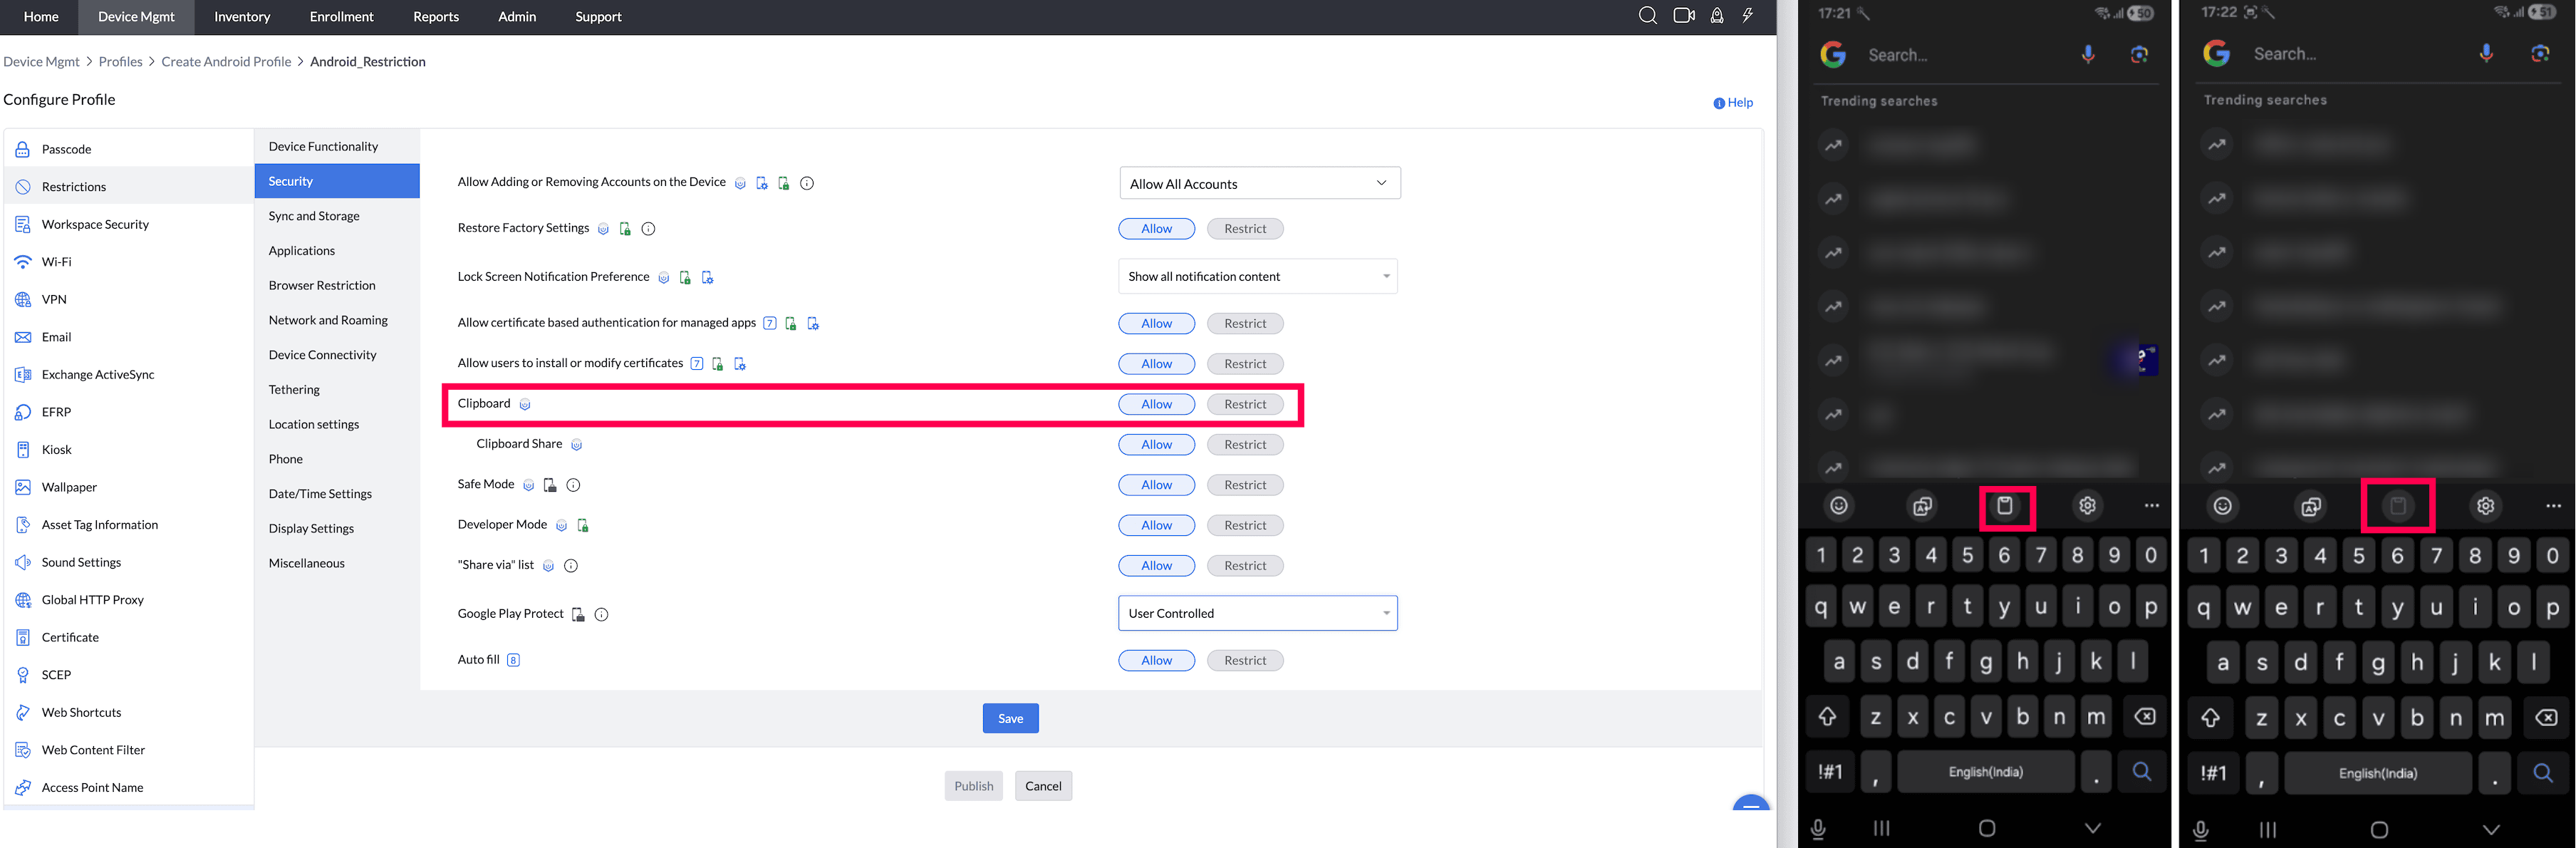The image size is (2576, 848).
Task: Tap gear settings icon on right phone keyboard
Action: click(x=2485, y=506)
